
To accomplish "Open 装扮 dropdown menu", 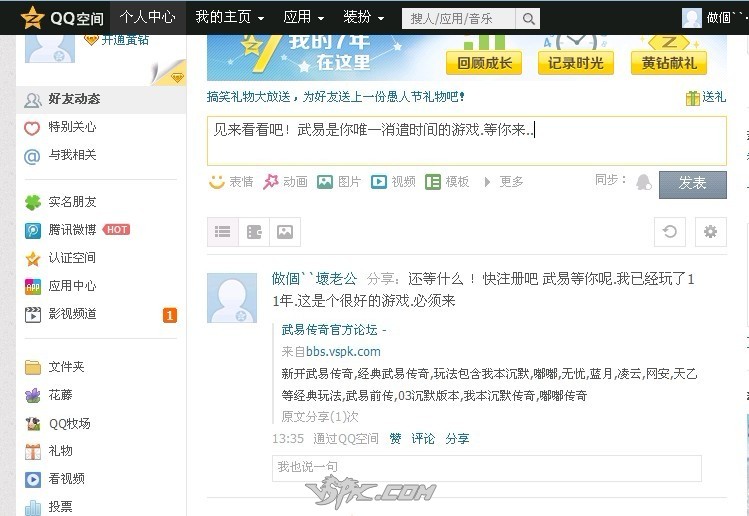I will pos(364,18).
